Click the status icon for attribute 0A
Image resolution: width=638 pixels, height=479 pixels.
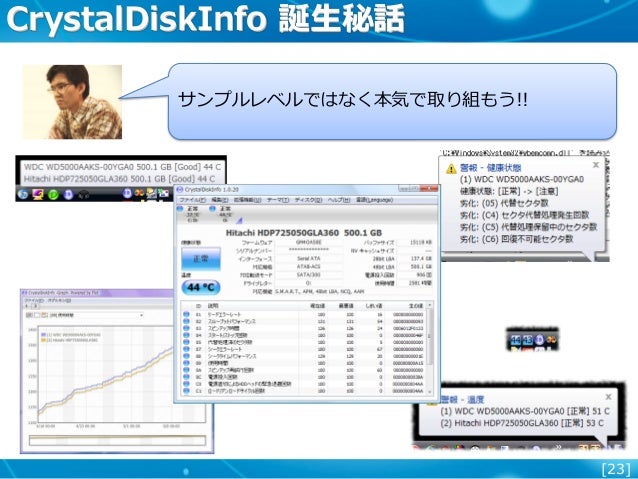tap(186, 370)
